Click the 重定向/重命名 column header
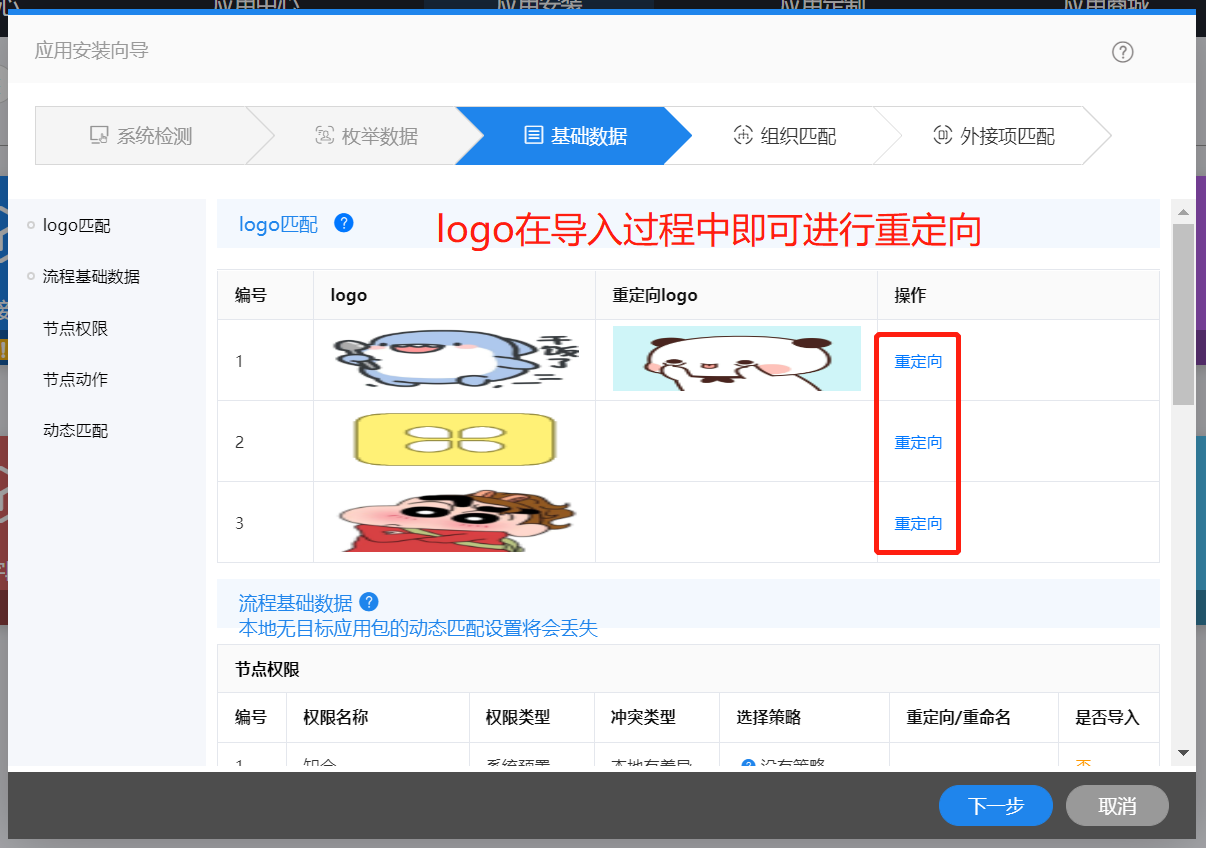Image resolution: width=1206 pixels, height=848 pixels. tap(959, 717)
